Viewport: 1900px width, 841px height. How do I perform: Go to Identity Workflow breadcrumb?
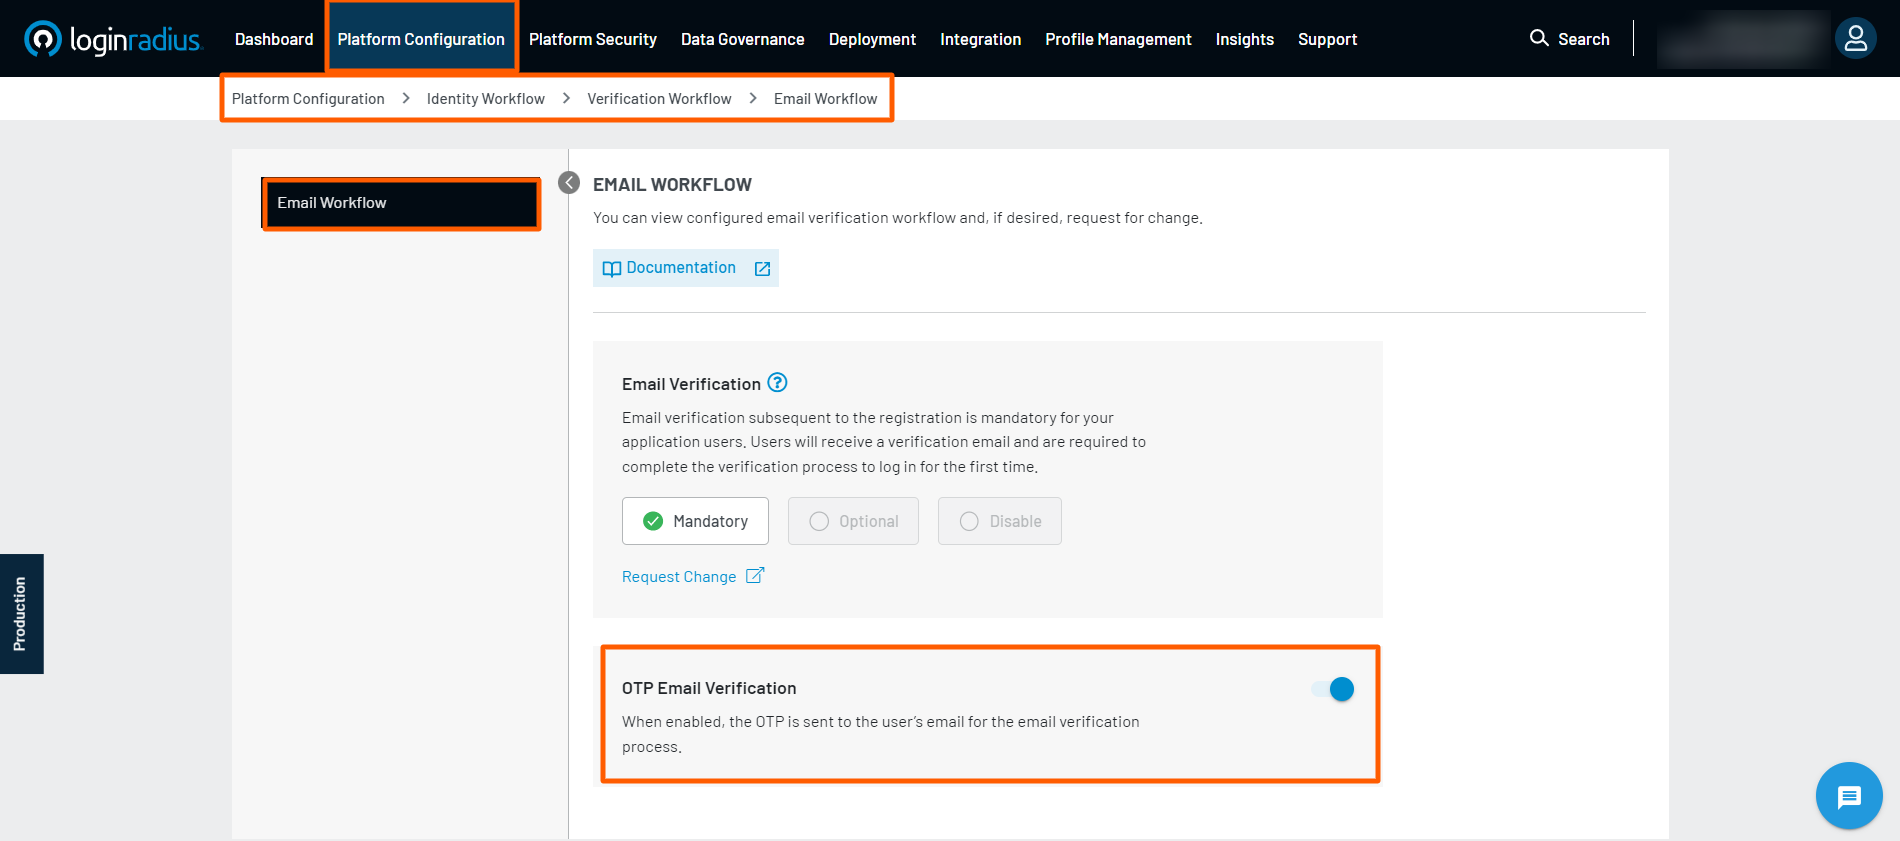(x=486, y=99)
